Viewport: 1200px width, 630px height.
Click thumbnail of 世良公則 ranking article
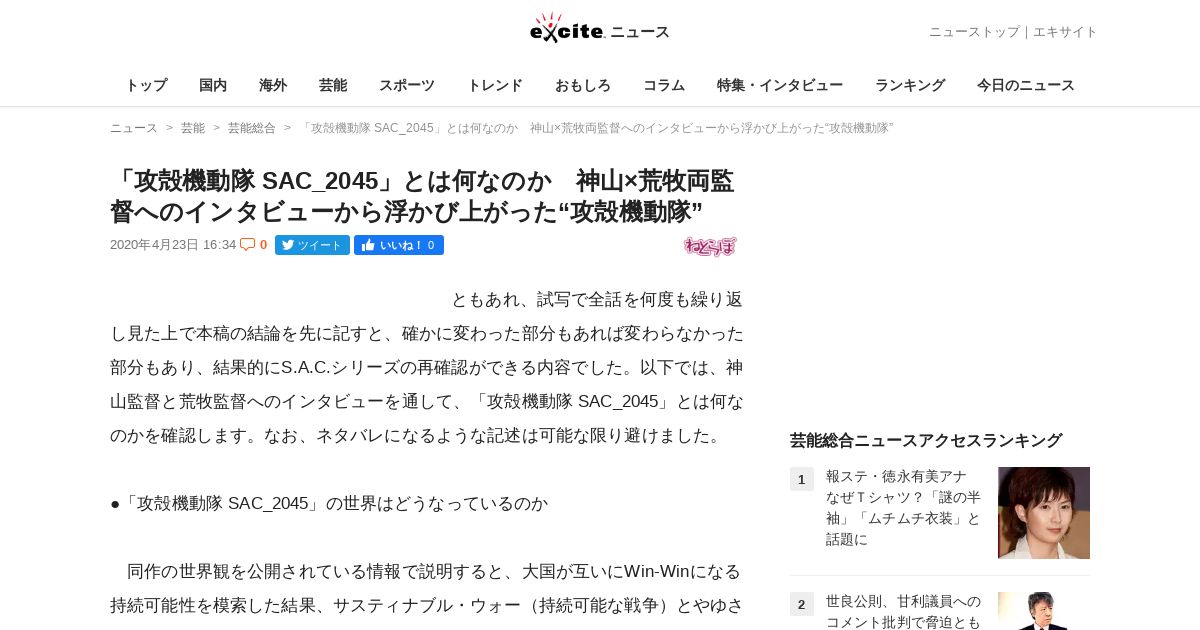1044,611
